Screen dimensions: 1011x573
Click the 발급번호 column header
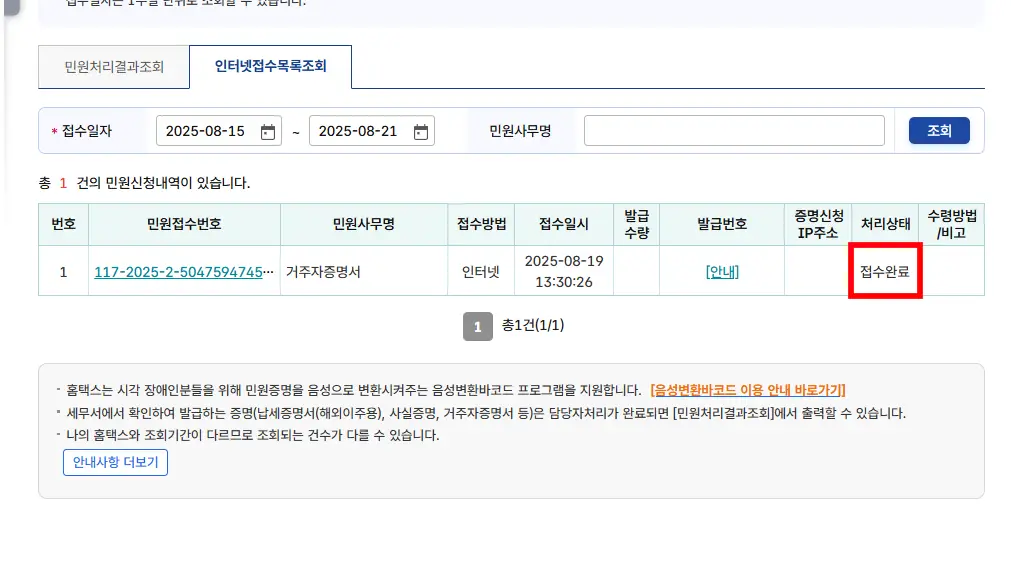tap(722, 224)
